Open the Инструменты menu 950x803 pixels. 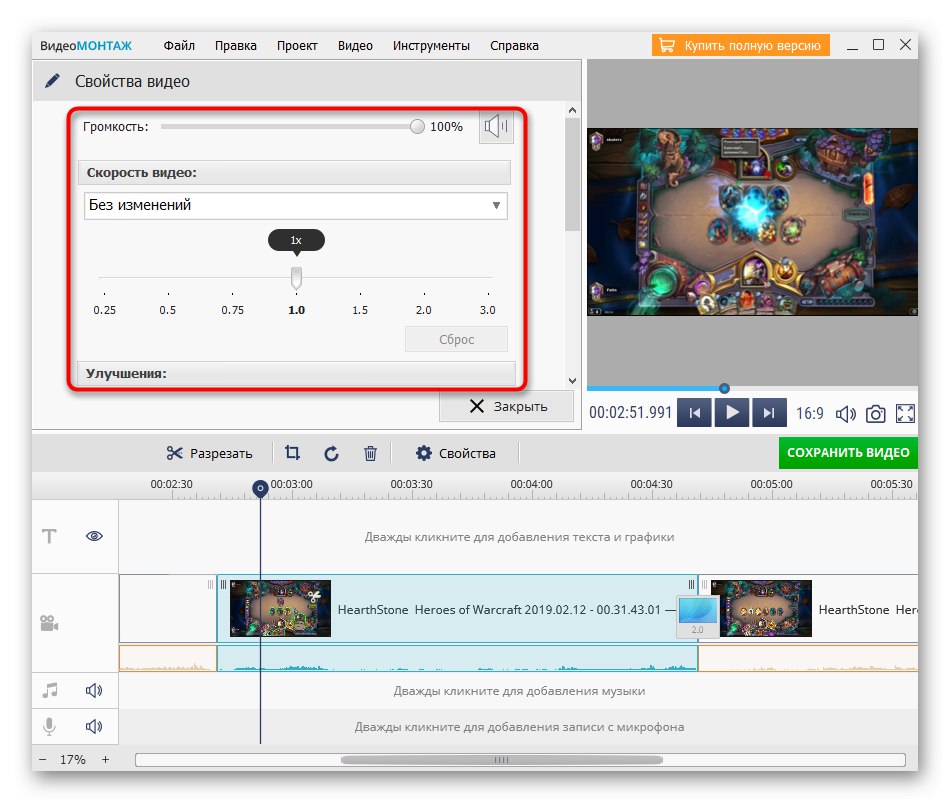click(x=431, y=45)
